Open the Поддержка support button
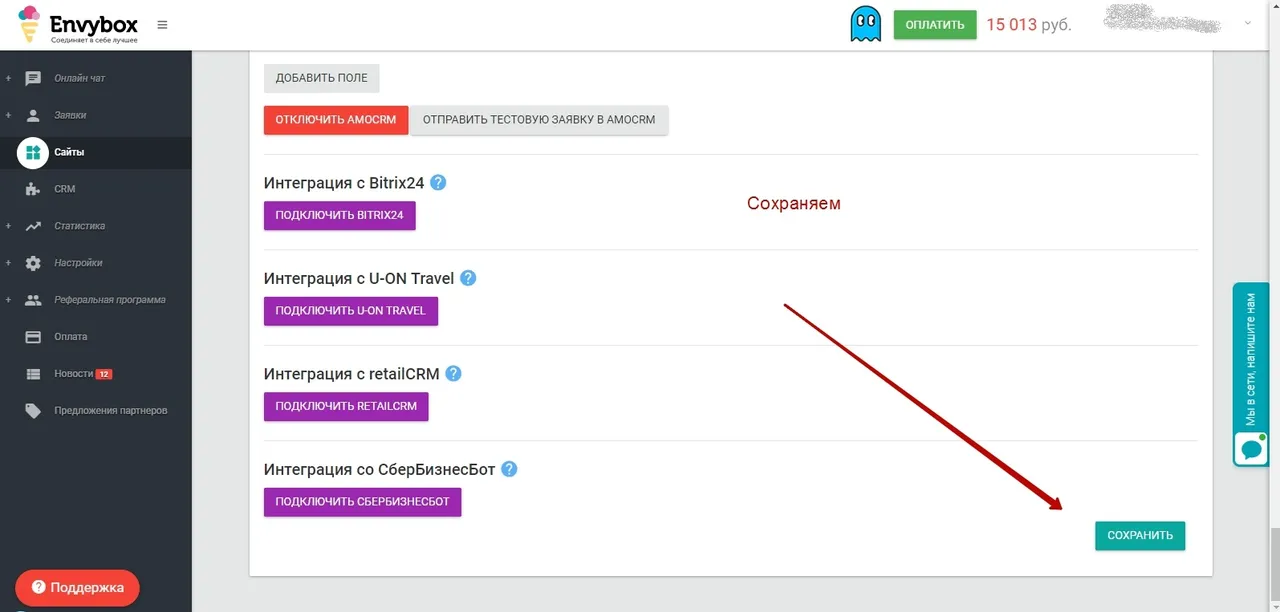This screenshot has height=612, width=1280. click(x=77, y=588)
